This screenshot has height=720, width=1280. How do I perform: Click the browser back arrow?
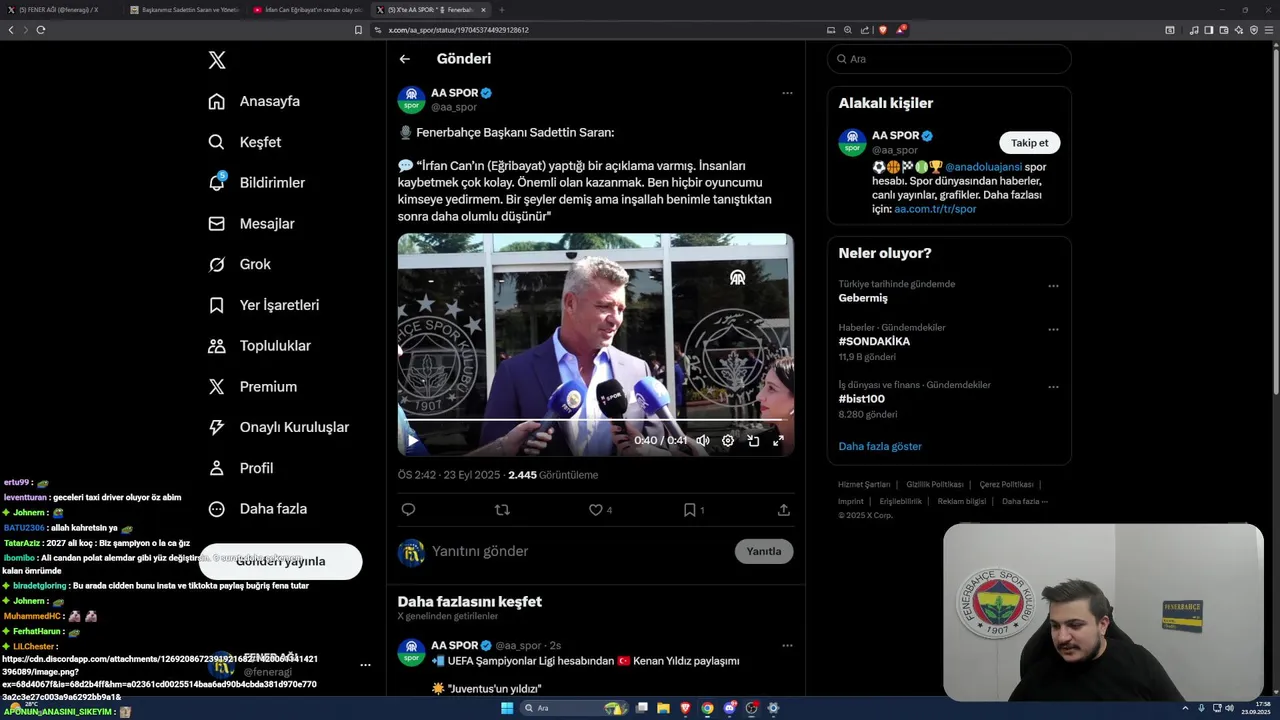click(11, 30)
